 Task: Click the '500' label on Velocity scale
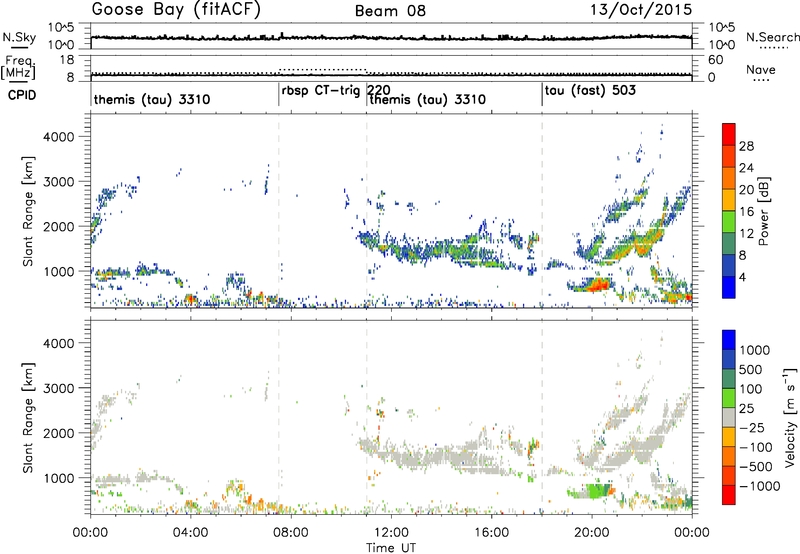749,369
